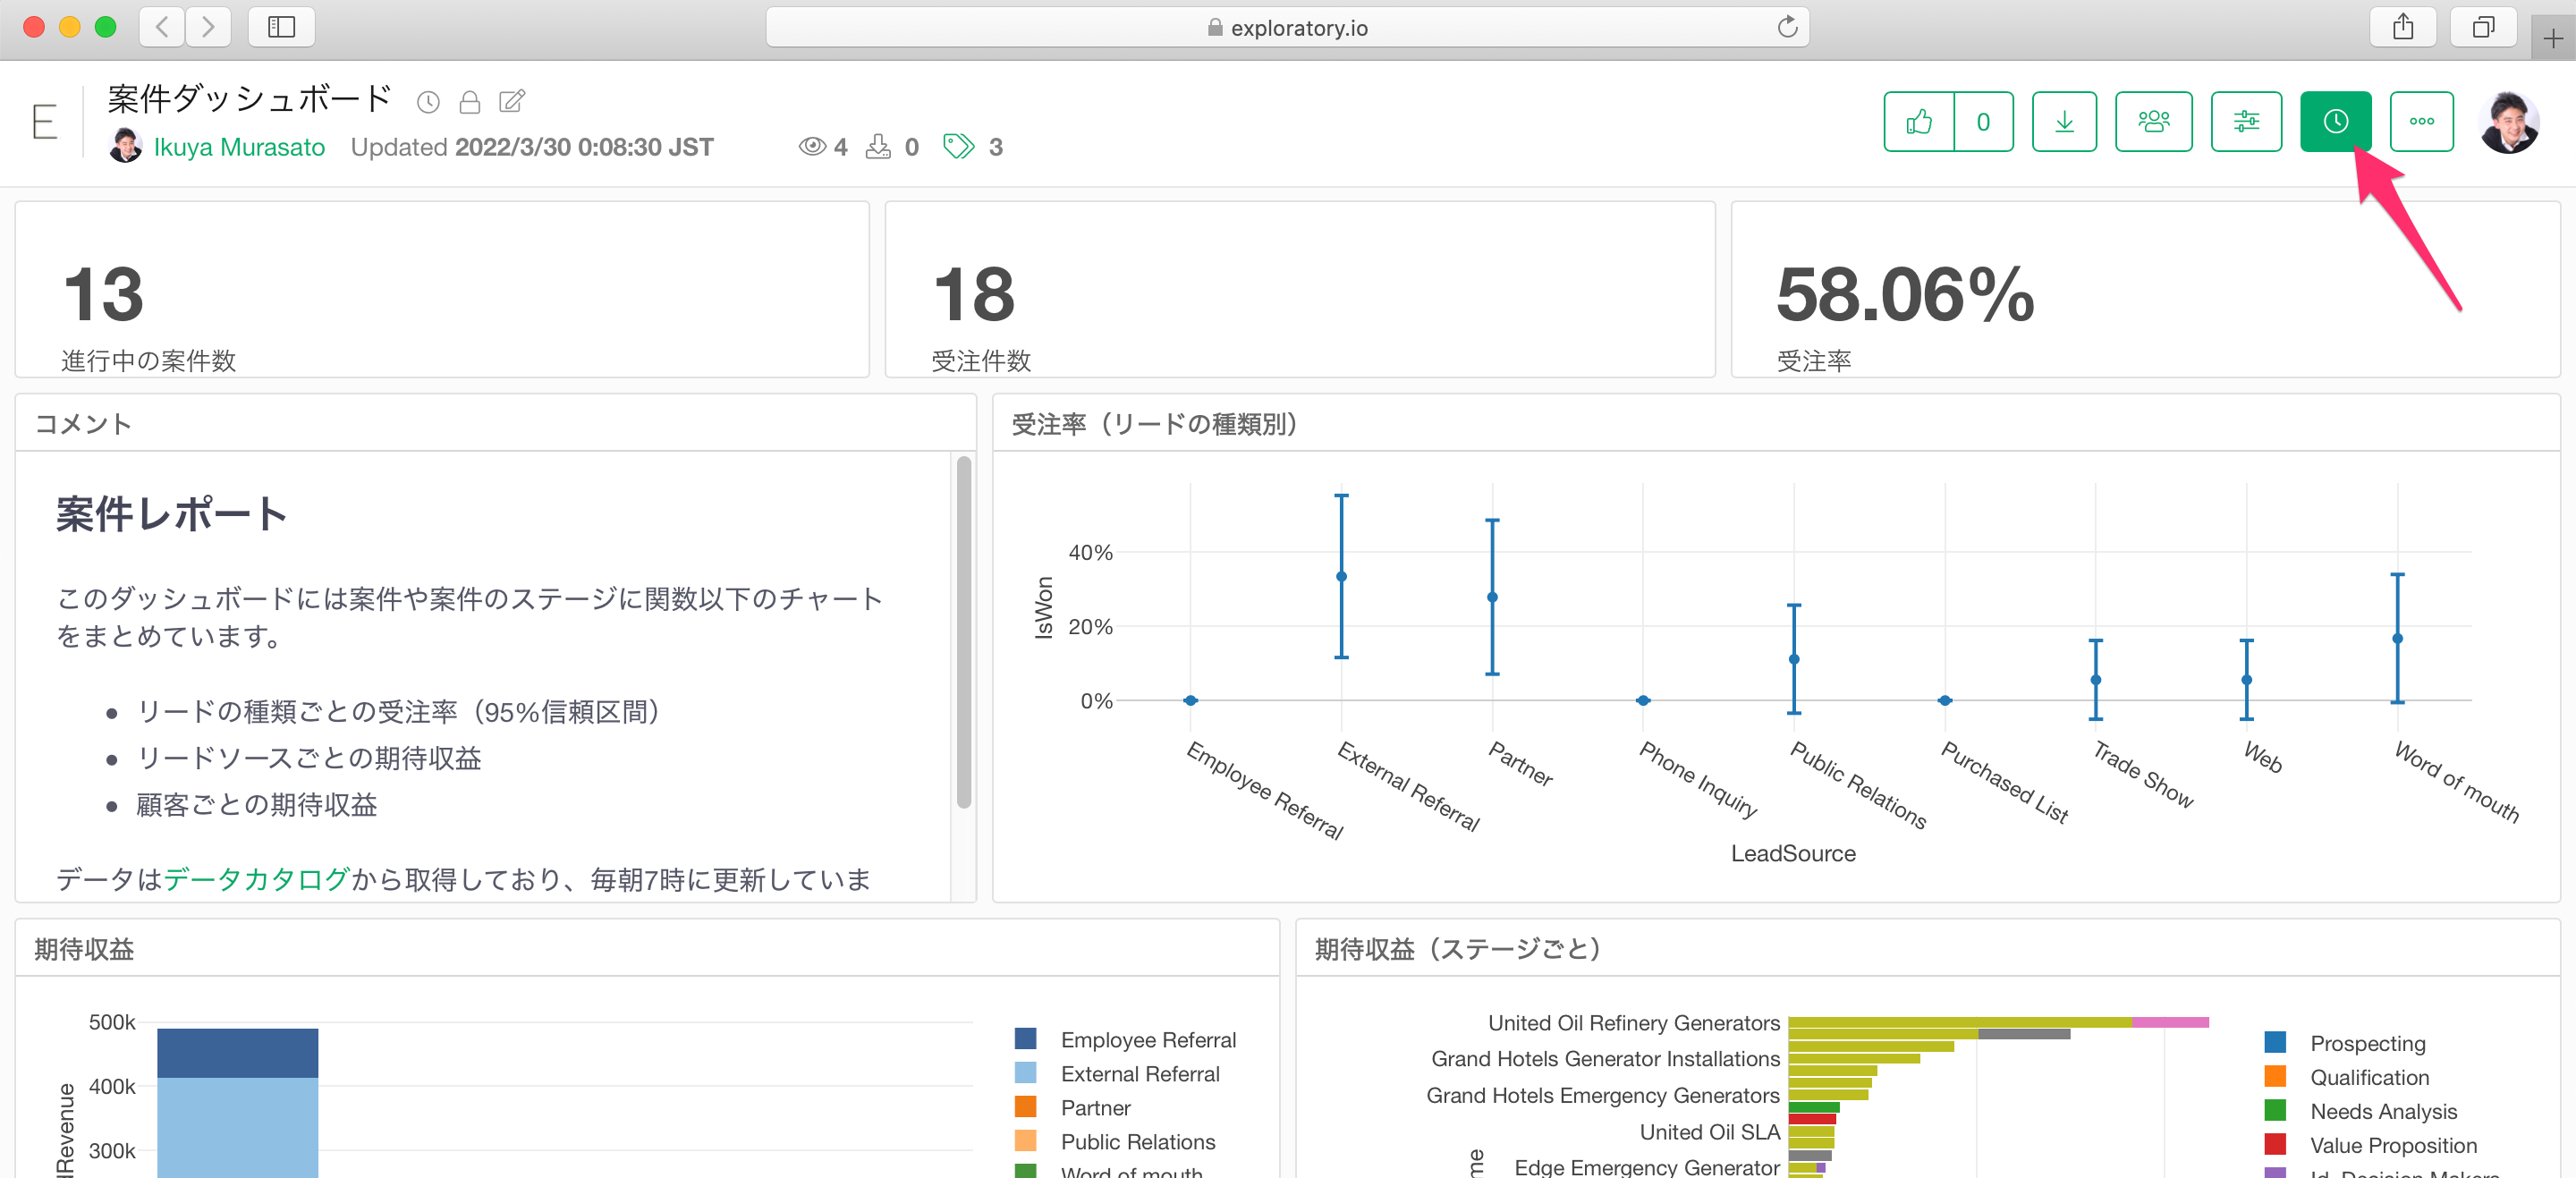The image size is (2576, 1178).
Task: Click the Safari share button
Action: 2403,27
